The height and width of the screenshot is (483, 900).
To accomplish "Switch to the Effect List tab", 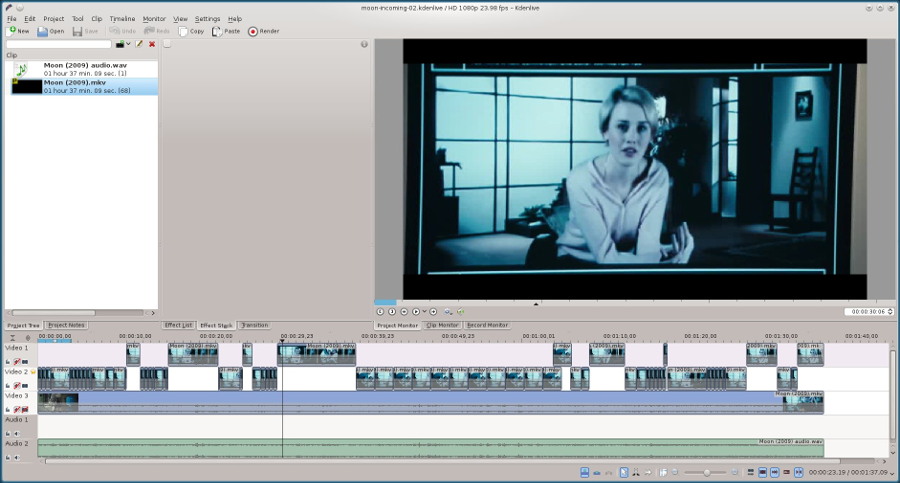I will coord(179,325).
